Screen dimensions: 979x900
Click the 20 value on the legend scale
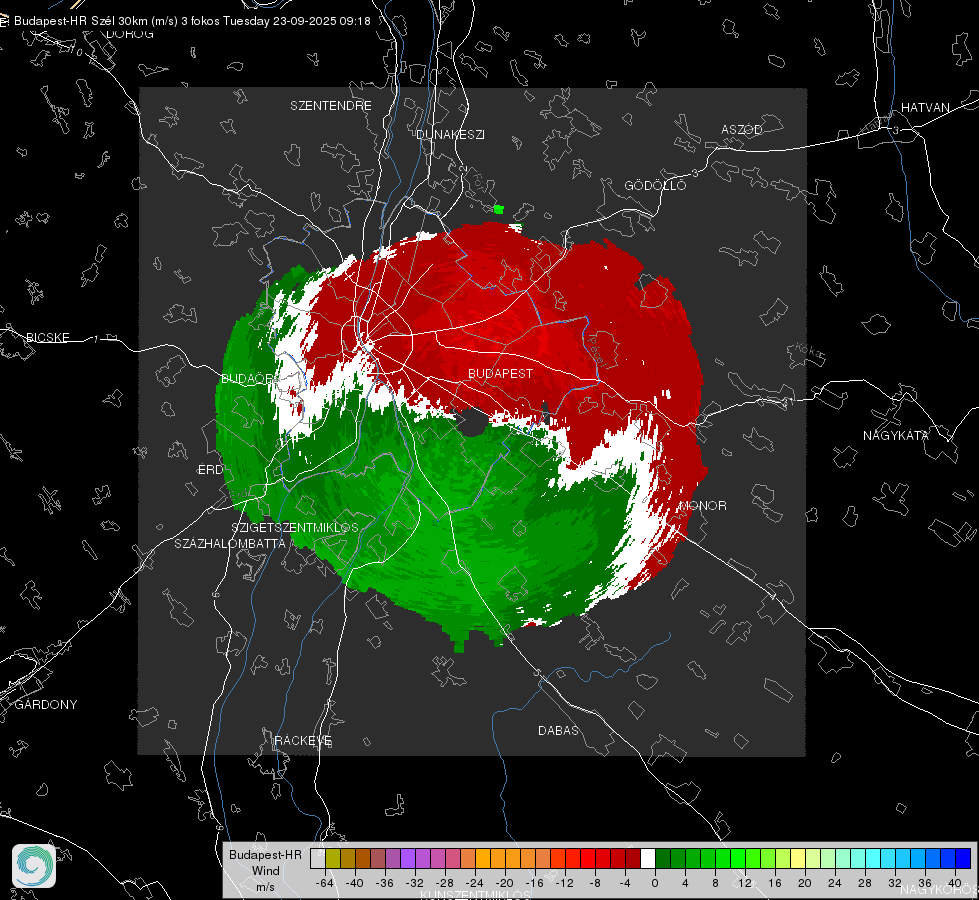805,883
